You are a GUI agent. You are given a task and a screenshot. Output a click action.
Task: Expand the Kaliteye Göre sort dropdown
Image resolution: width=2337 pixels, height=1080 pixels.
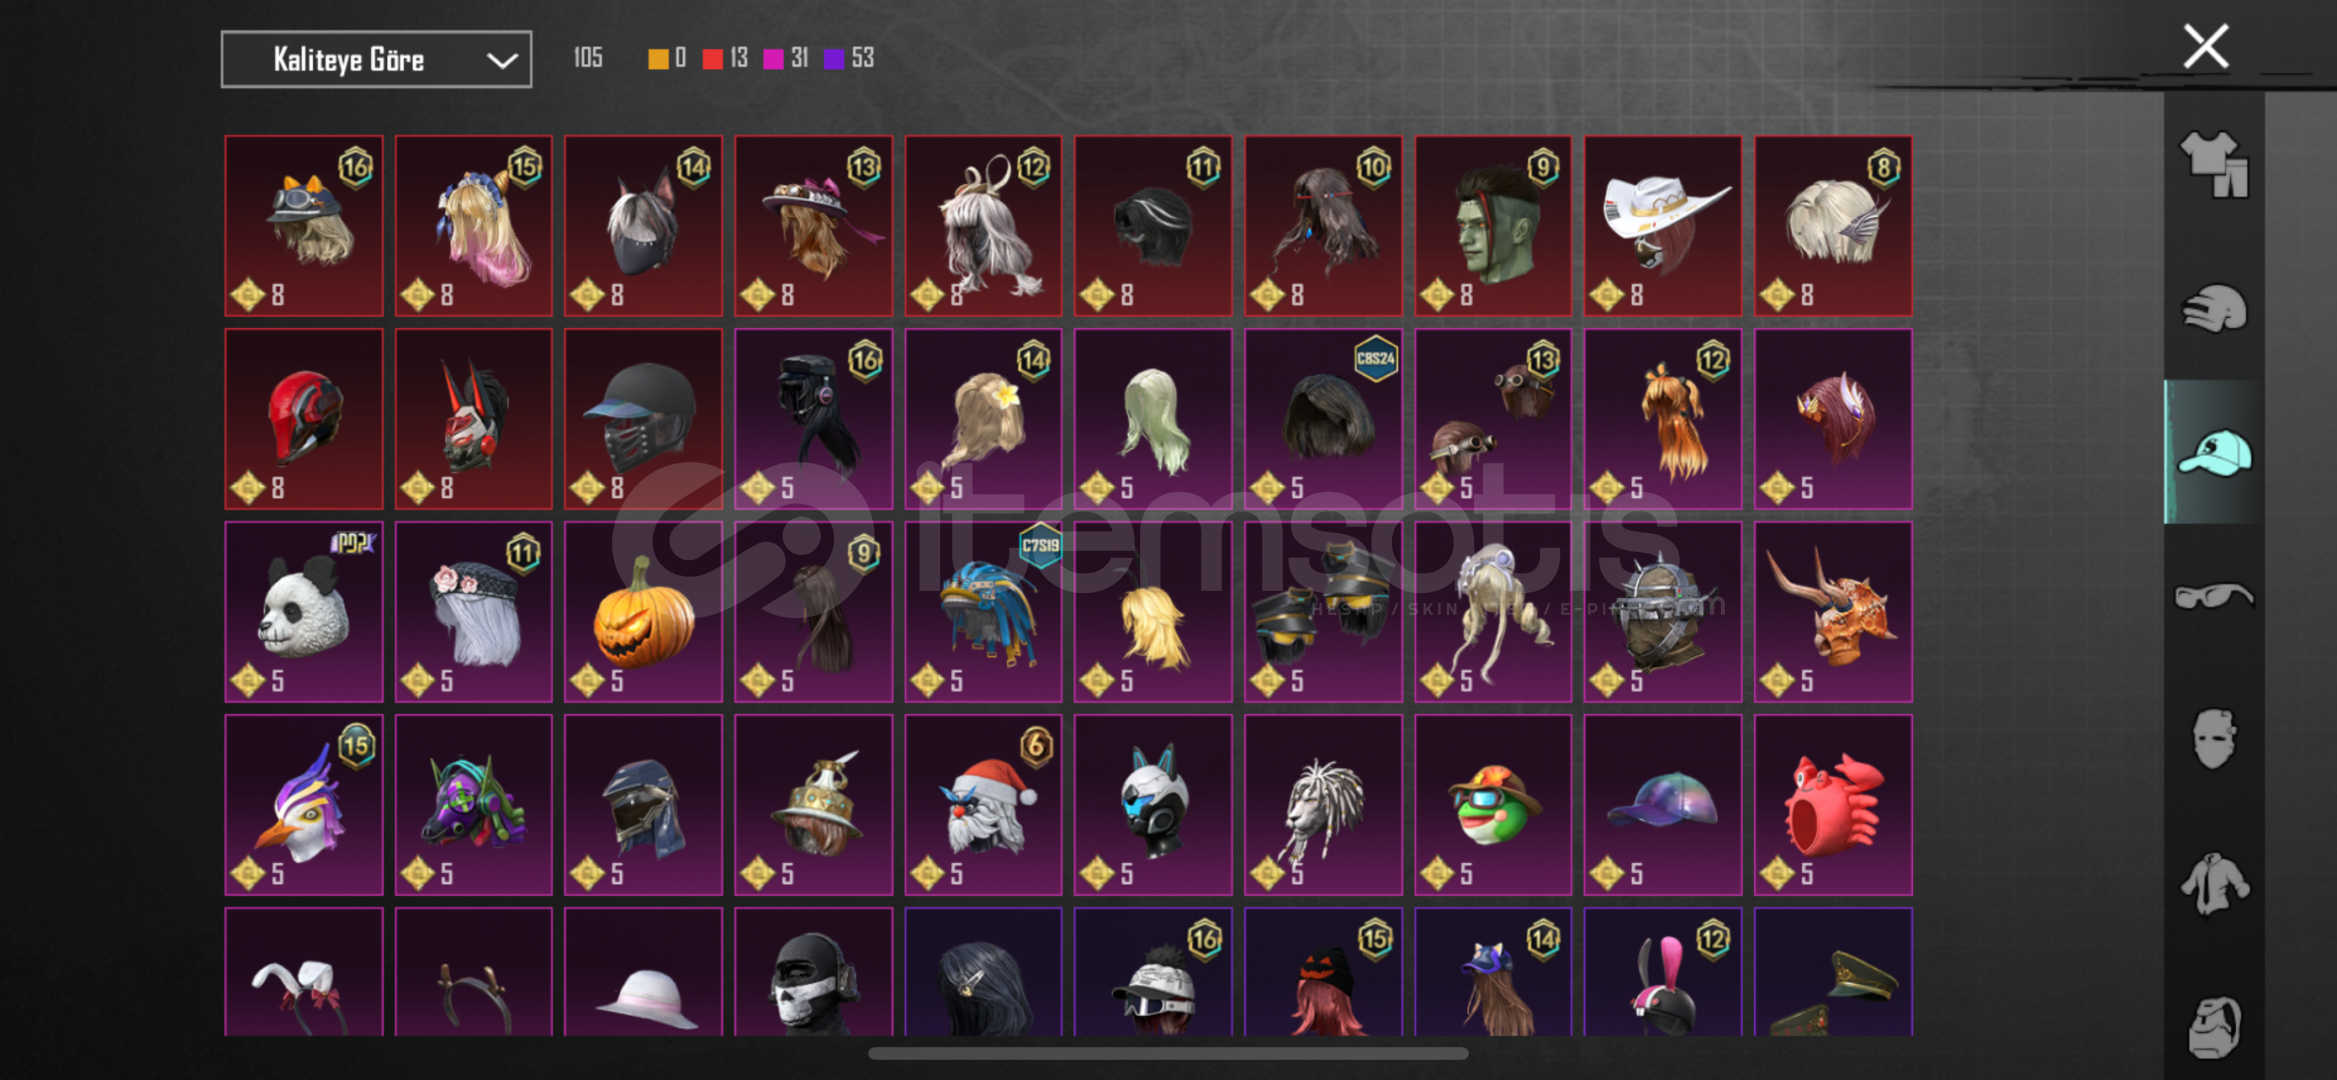tap(376, 60)
